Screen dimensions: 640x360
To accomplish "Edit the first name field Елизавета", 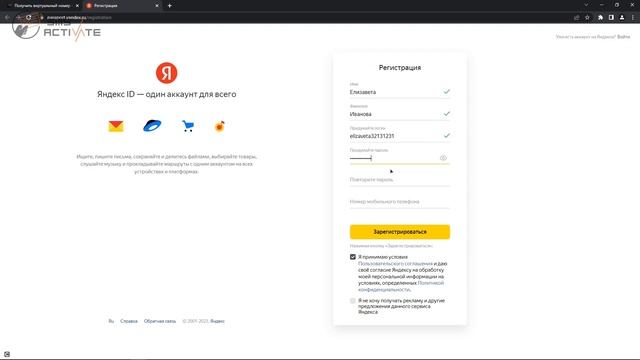I will [400, 92].
